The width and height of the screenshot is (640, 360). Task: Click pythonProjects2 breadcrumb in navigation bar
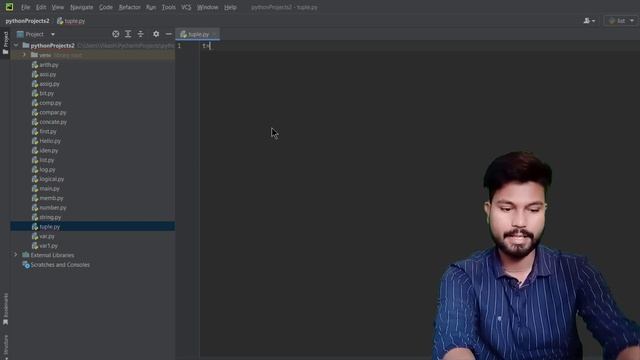(x=27, y=21)
